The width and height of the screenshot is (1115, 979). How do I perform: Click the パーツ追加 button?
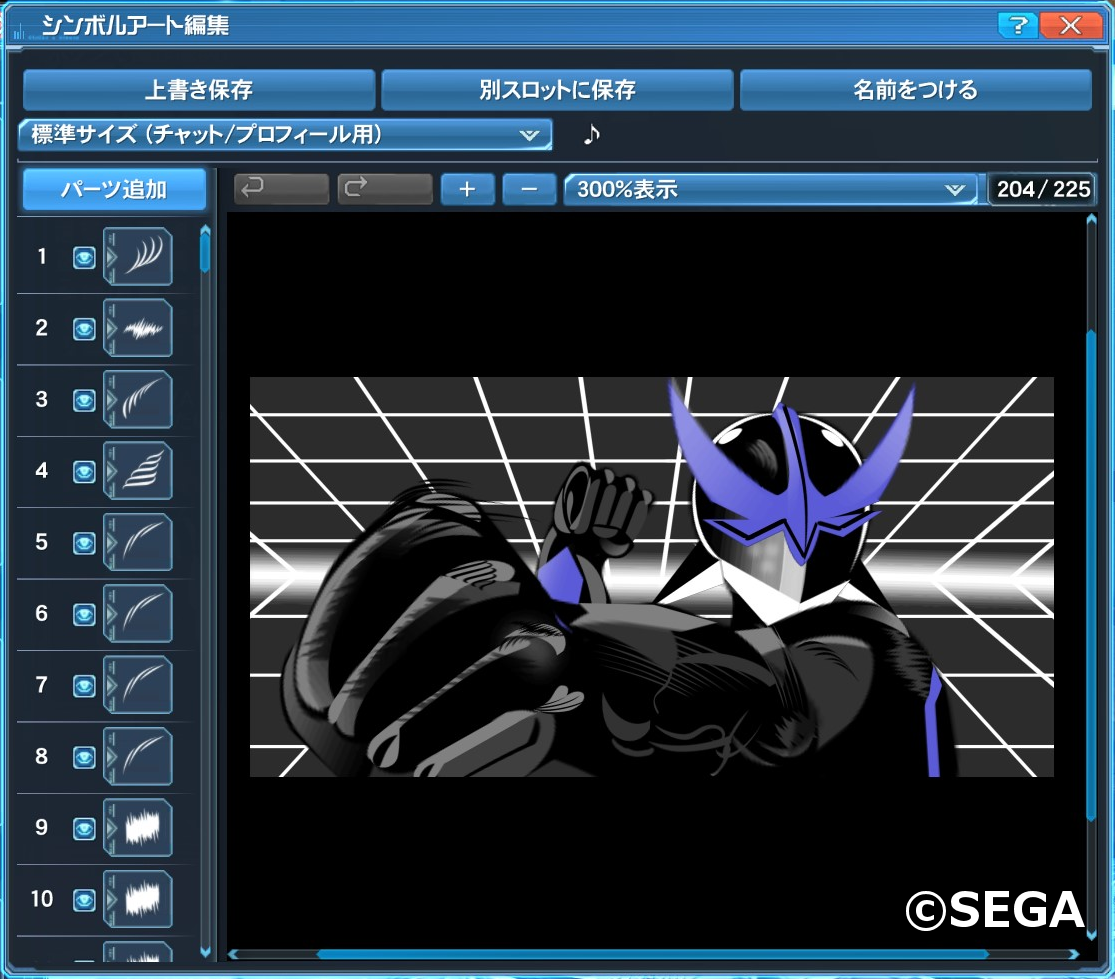click(114, 189)
